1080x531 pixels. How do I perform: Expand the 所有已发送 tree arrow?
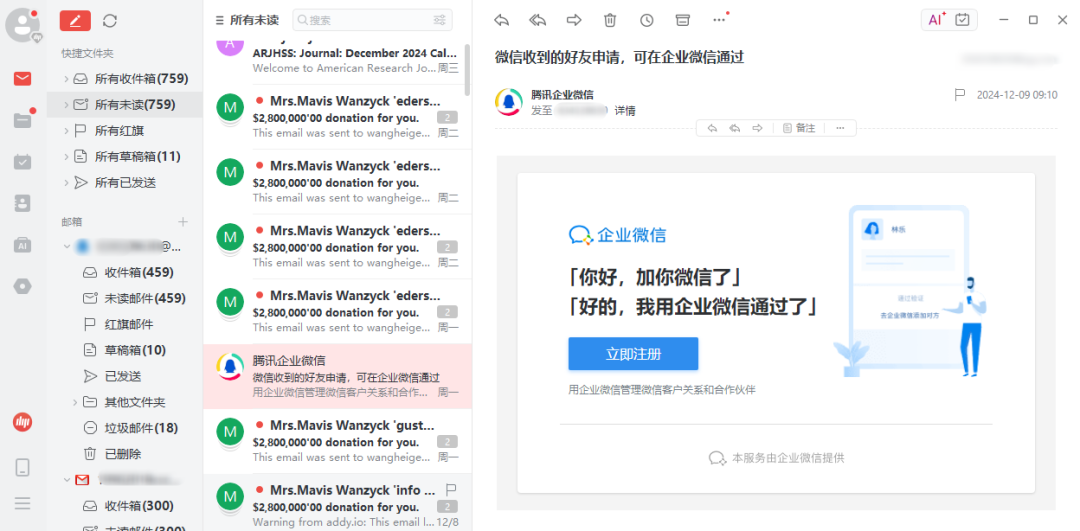click(x=66, y=183)
